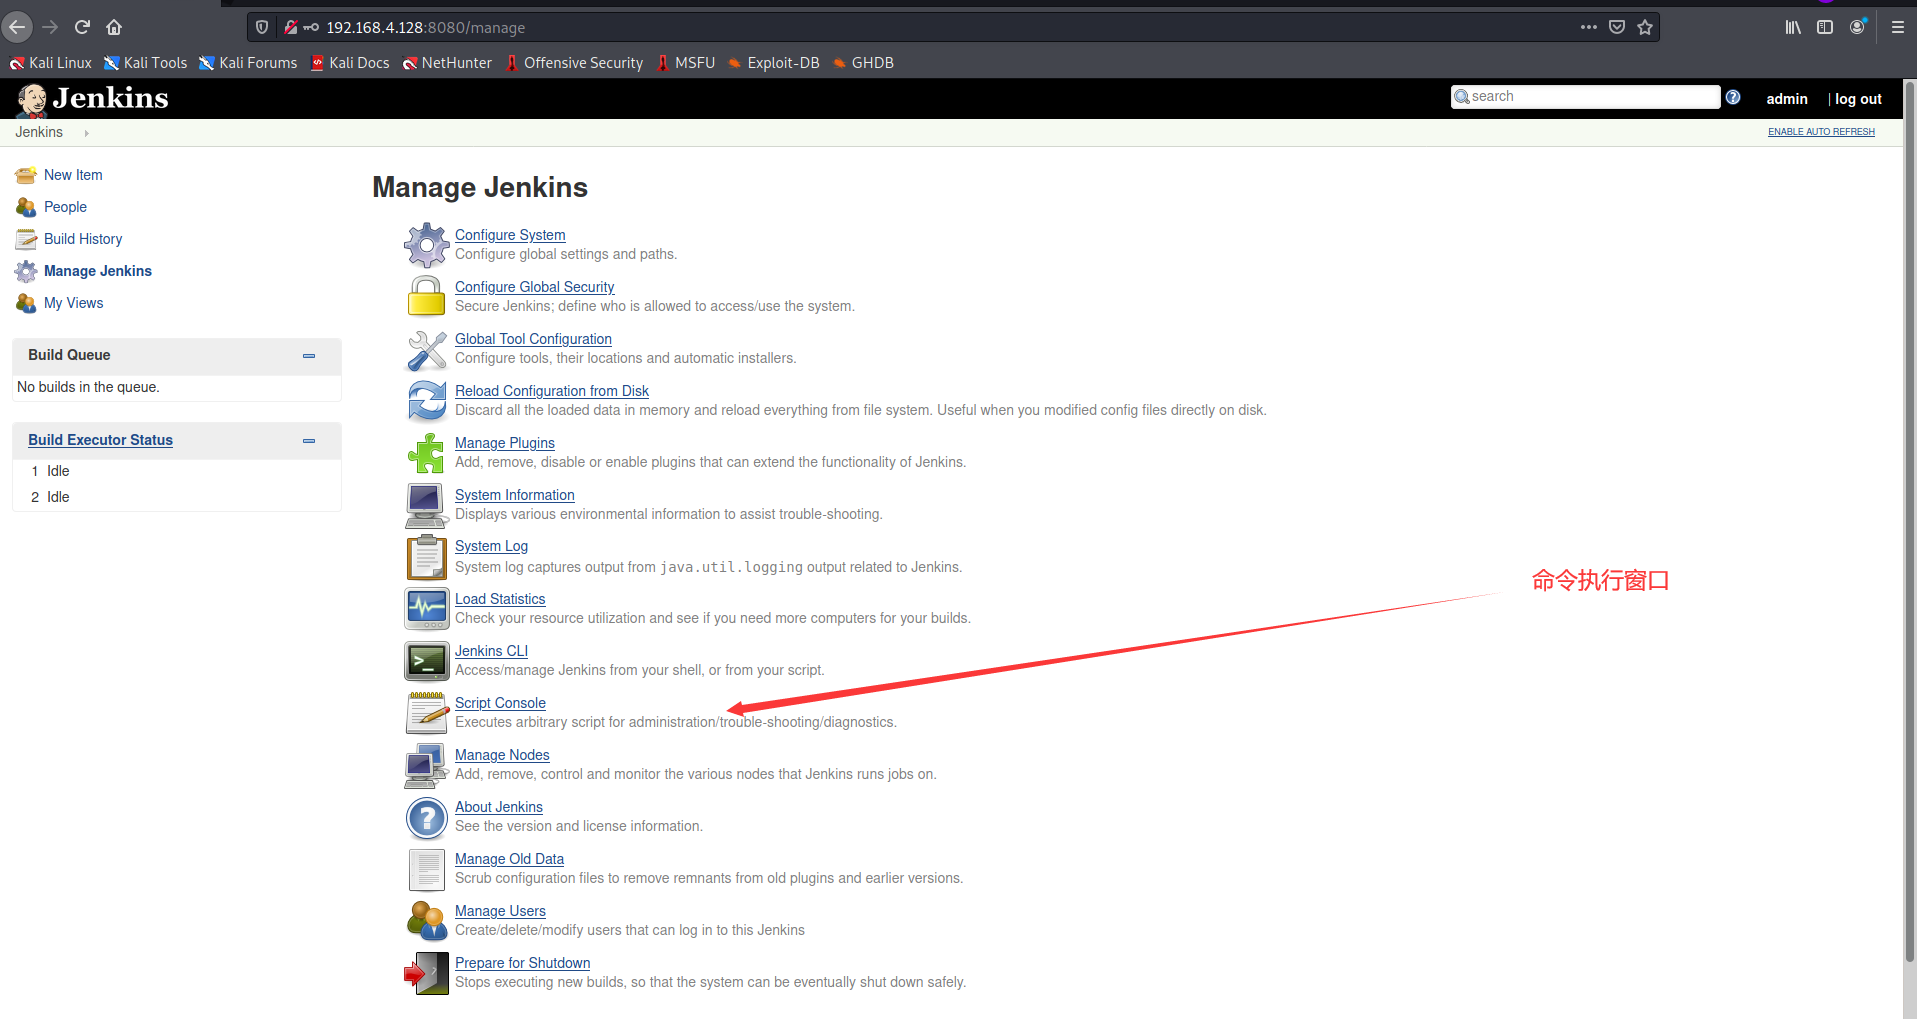Open the Configure System link
1917x1019 pixels.
pos(510,235)
